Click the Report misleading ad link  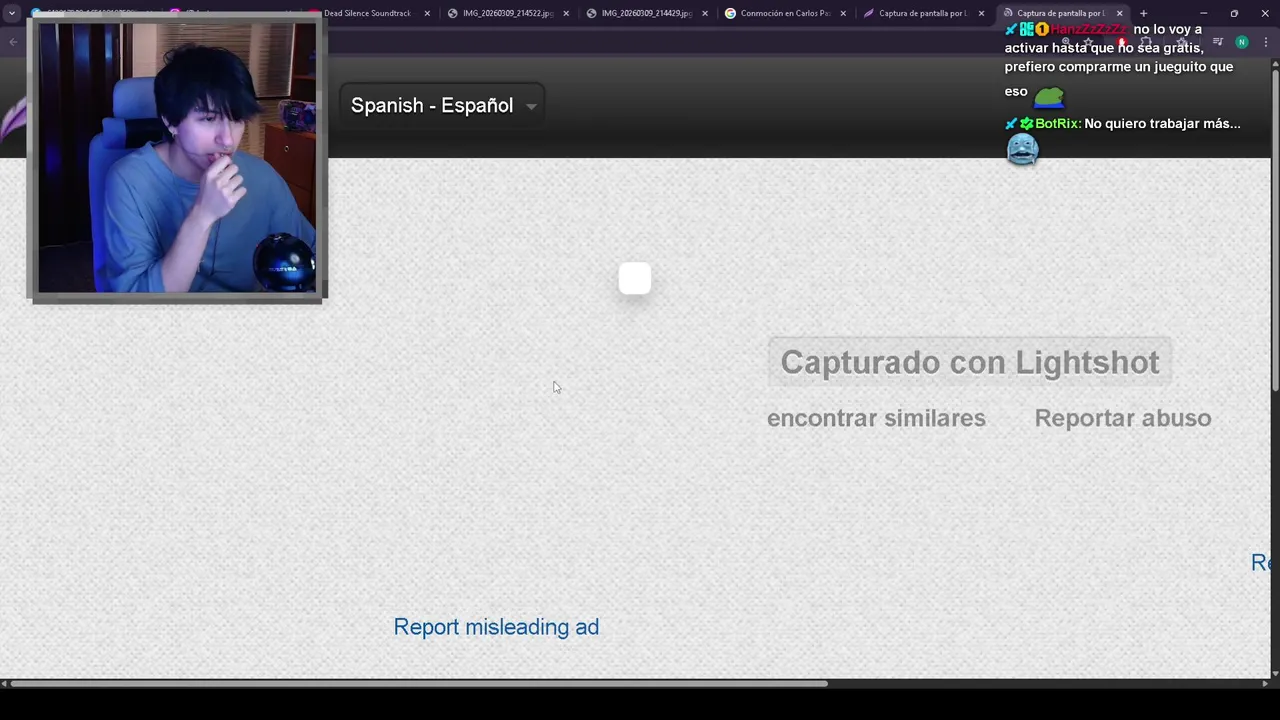point(496,627)
